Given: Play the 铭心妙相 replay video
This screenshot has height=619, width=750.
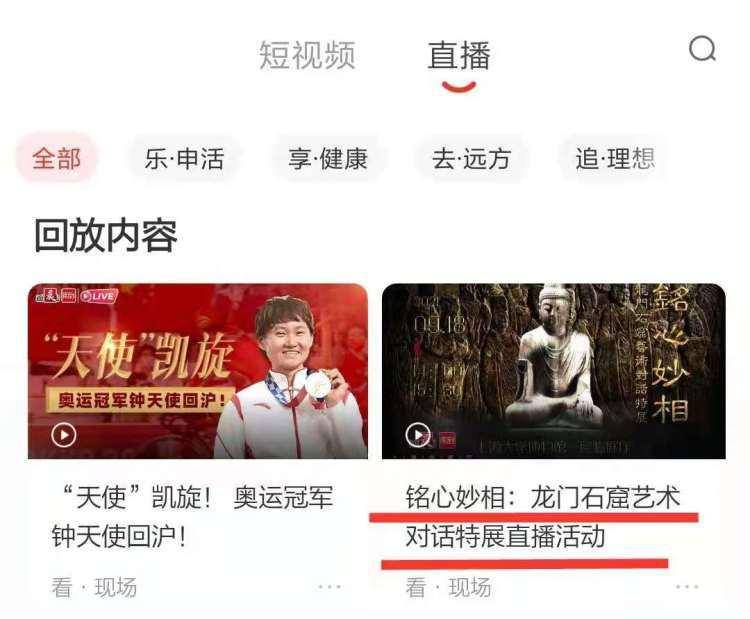Looking at the screenshot, I should [x=418, y=435].
